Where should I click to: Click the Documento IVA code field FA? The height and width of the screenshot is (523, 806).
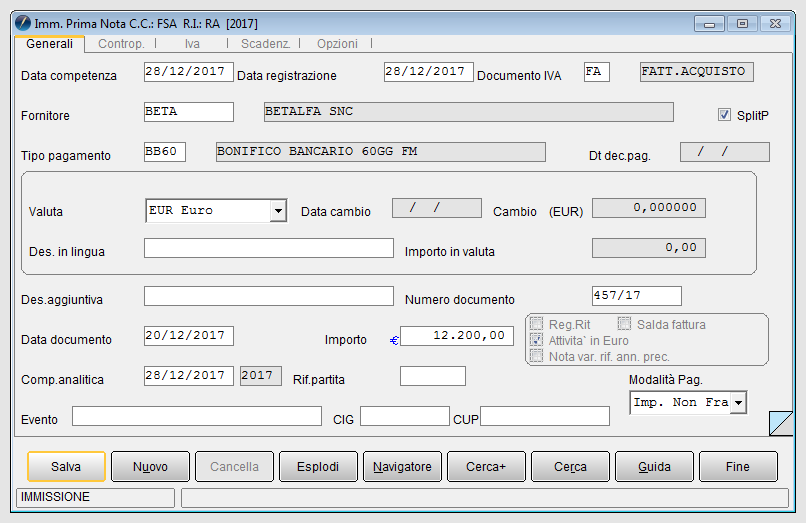click(x=597, y=72)
